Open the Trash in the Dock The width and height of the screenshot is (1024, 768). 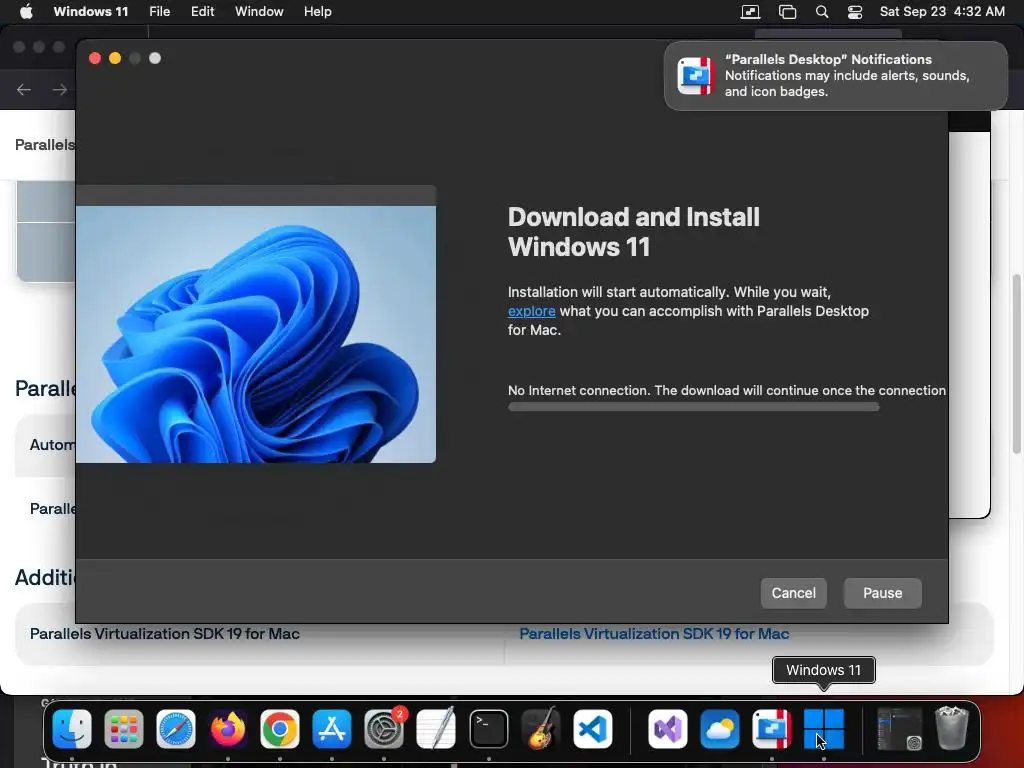click(x=952, y=728)
